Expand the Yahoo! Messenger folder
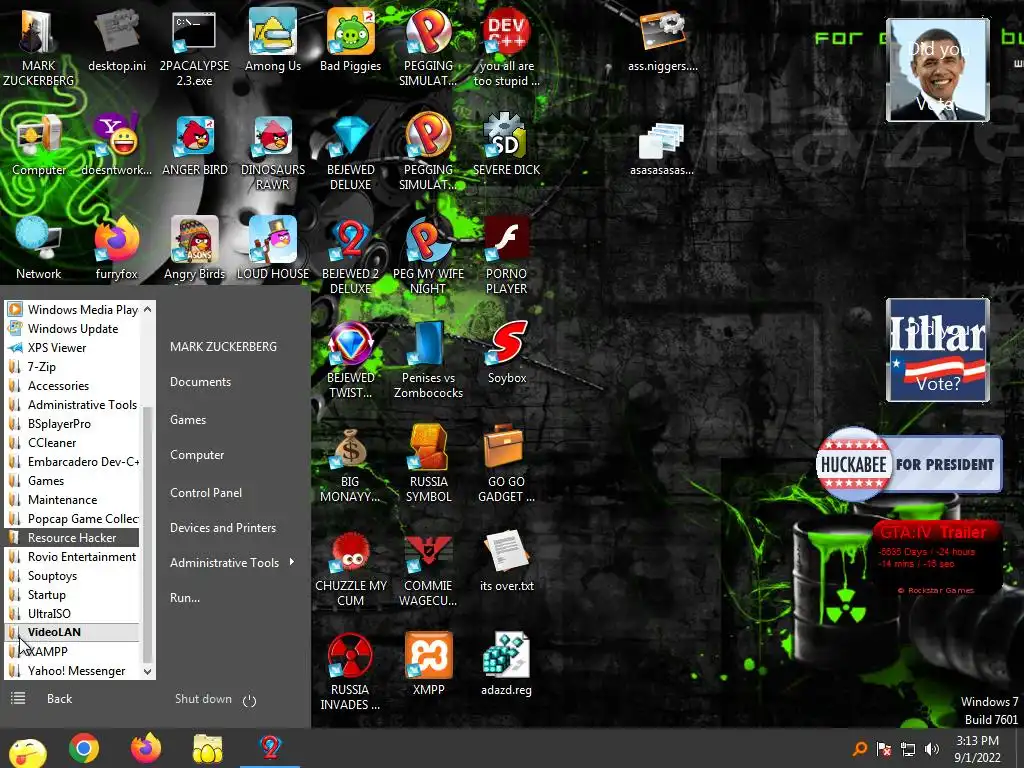The width and height of the screenshot is (1024, 768). tap(72, 671)
